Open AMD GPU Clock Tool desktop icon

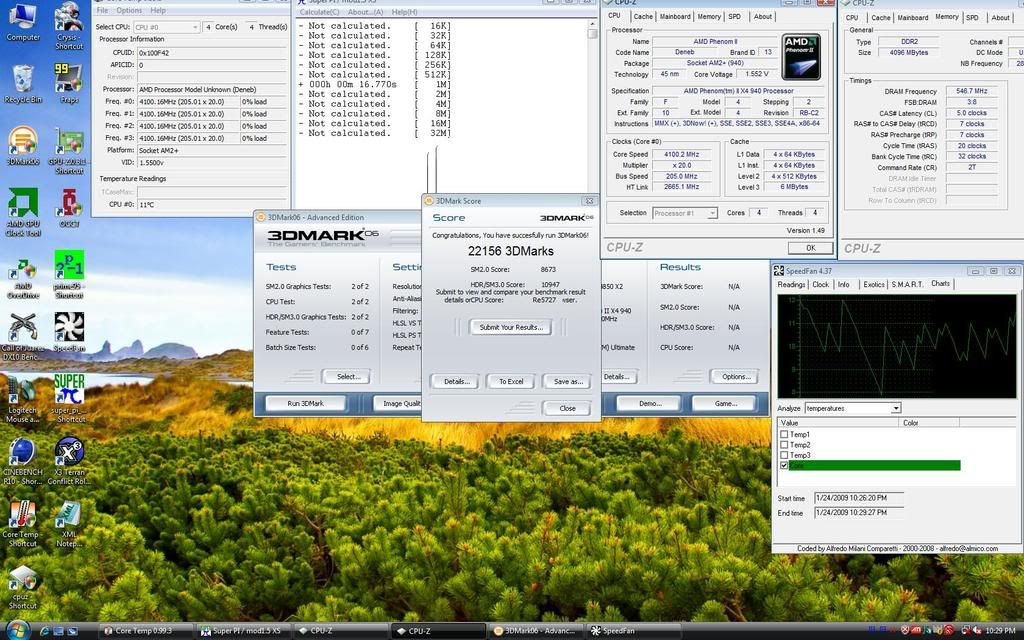click(23, 212)
